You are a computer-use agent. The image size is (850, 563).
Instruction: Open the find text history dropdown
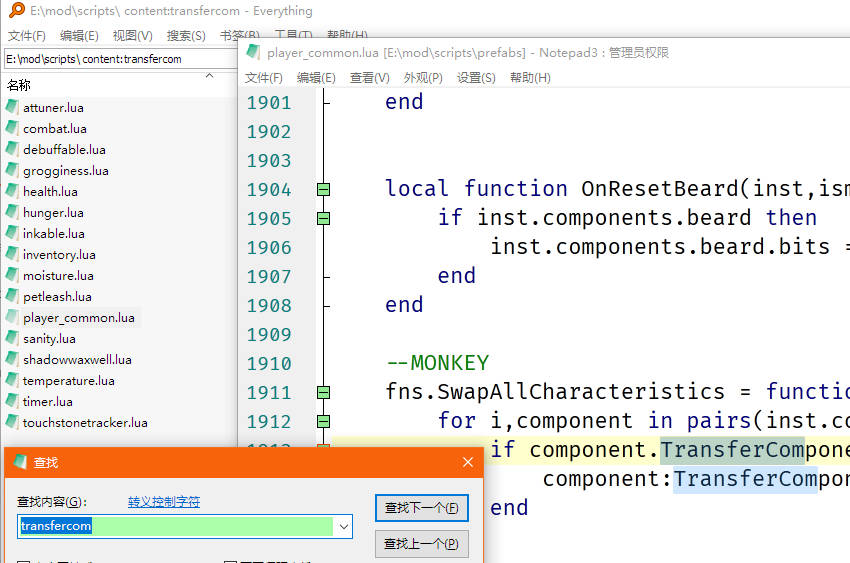tap(344, 526)
